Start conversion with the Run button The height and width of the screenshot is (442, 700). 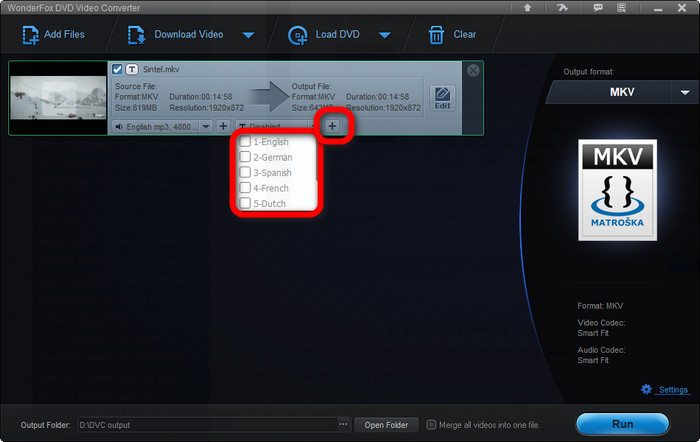click(x=622, y=424)
